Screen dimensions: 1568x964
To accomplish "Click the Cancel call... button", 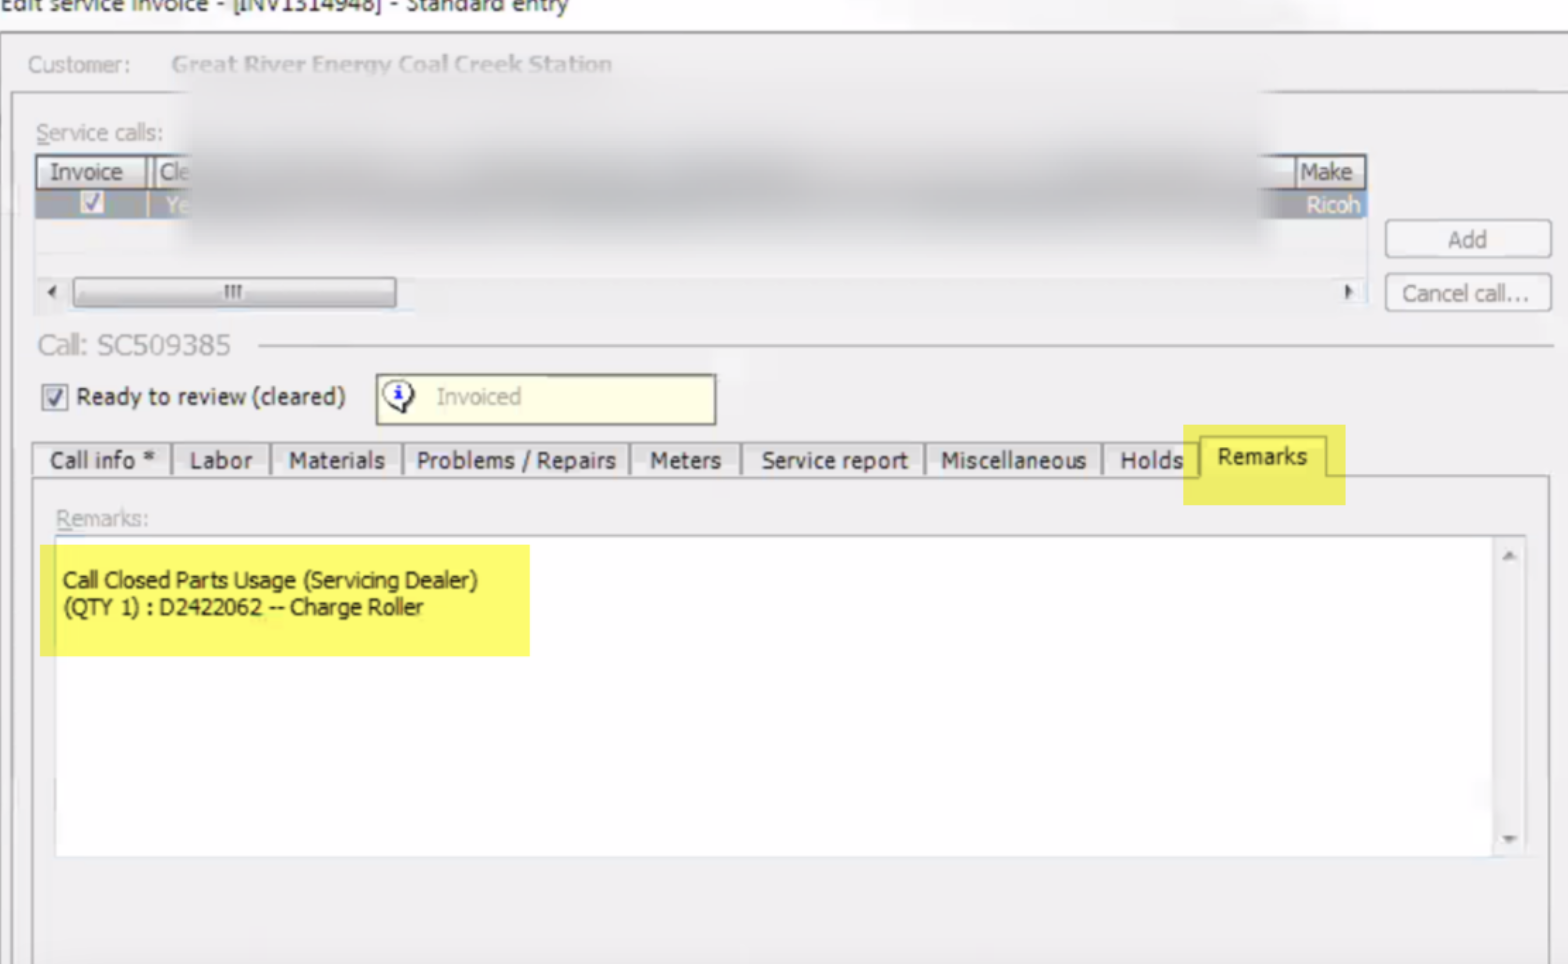I will [x=1468, y=293].
